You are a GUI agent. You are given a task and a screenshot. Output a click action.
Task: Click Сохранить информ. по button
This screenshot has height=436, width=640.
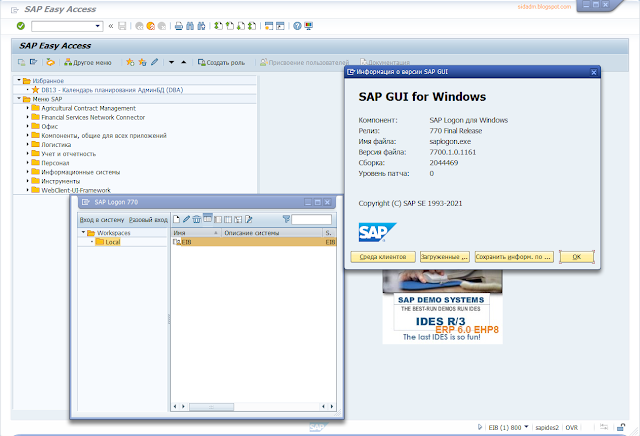[x=514, y=257]
